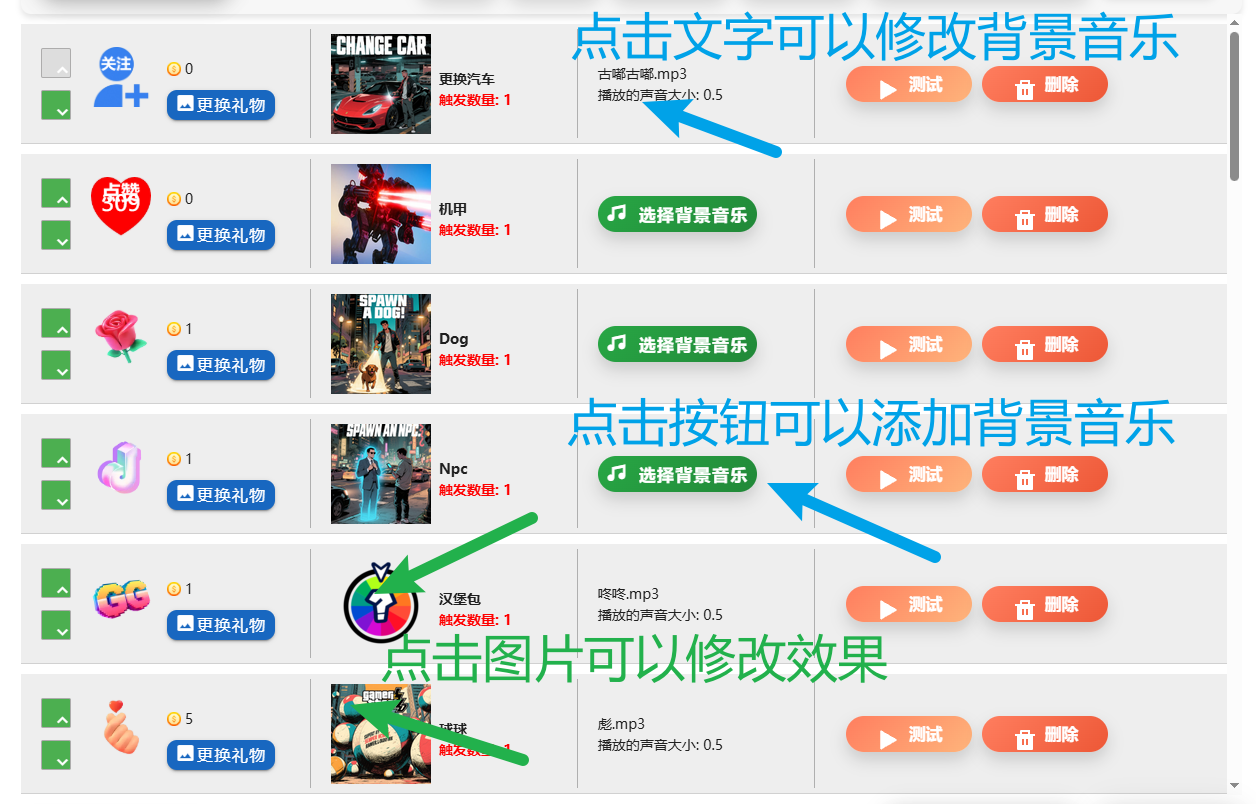The image size is (1256, 804).
Task: Choose background music for the 机甲 effect
Action: coord(678,214)
